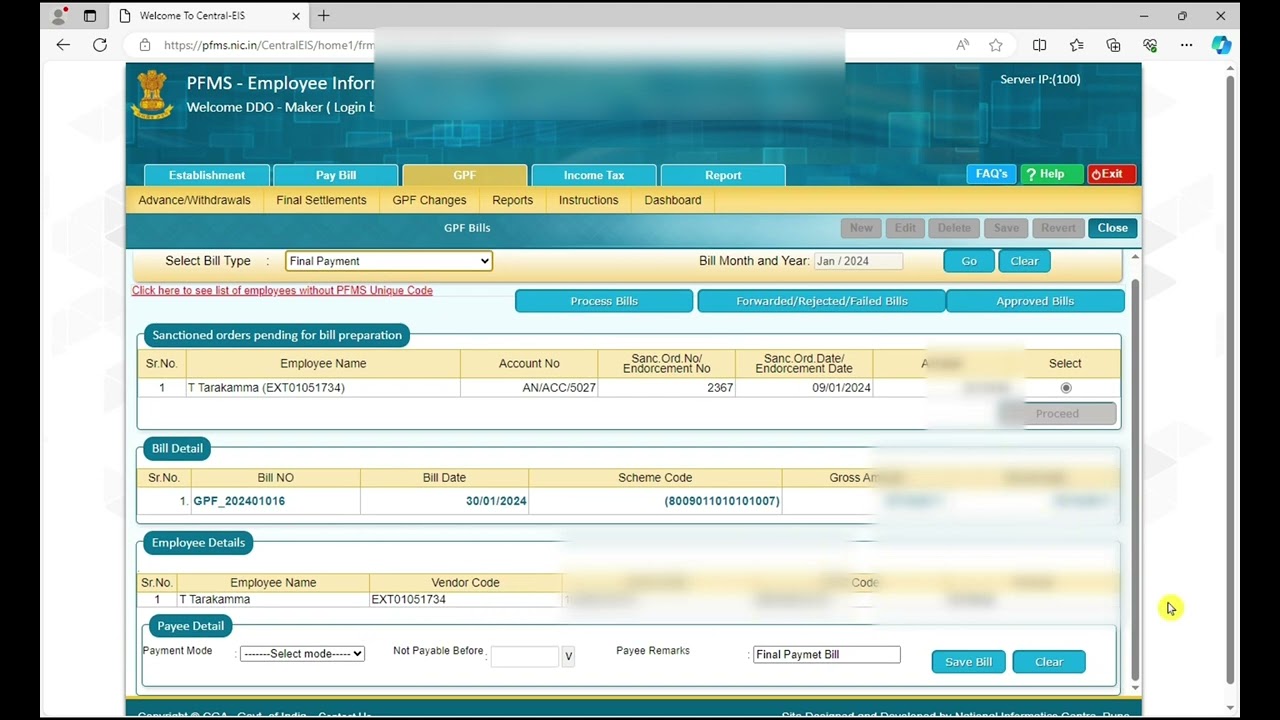Click scheme code (8009011010101007)
The width and height of the screenshot is (1280, 720).
[x=722, y=501]
